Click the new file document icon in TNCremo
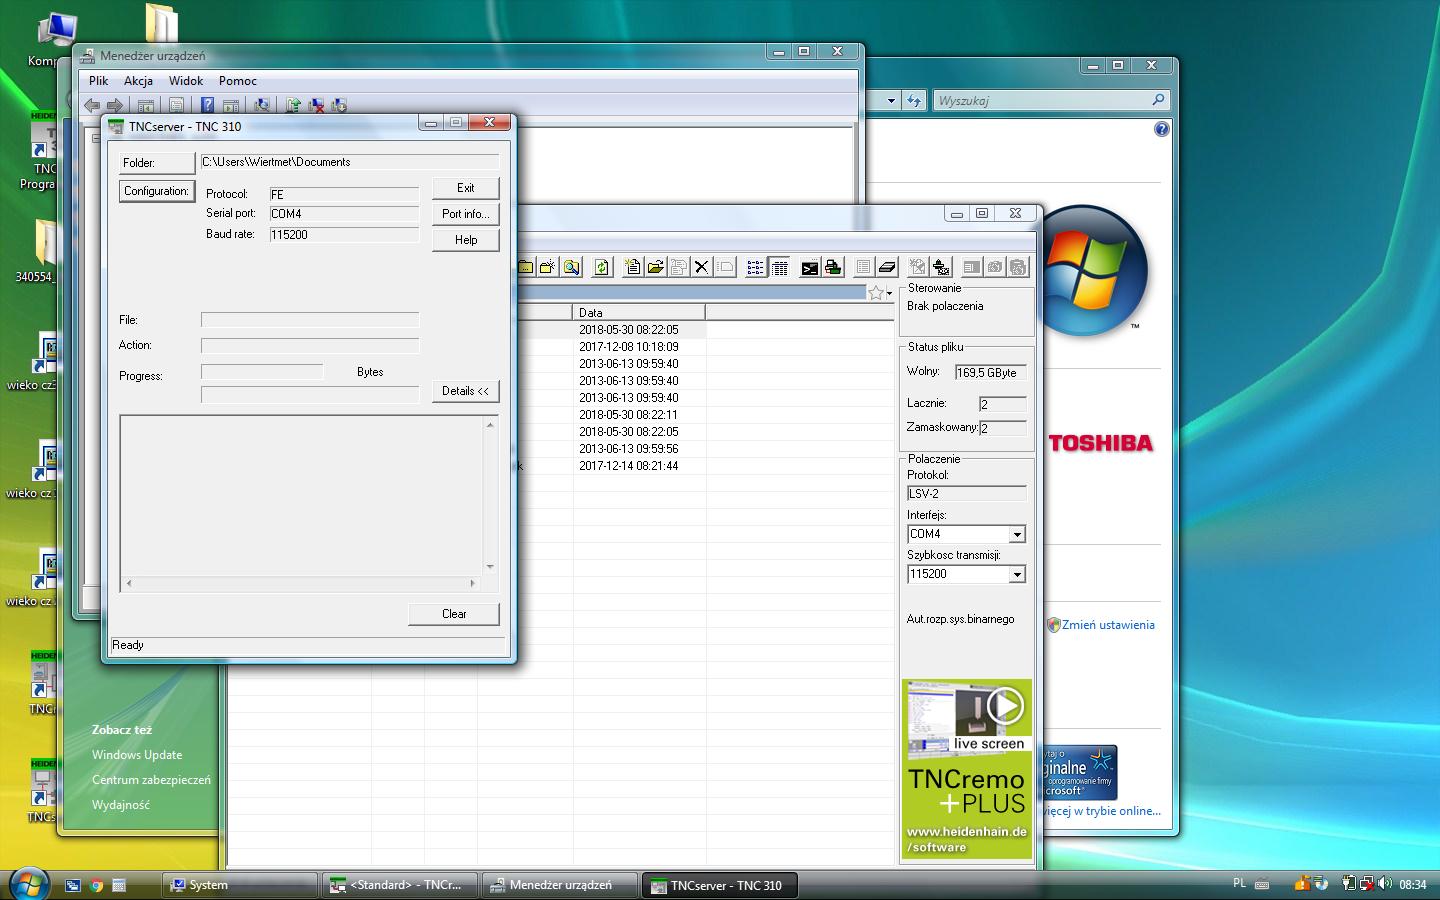 [x=632, y=267]
